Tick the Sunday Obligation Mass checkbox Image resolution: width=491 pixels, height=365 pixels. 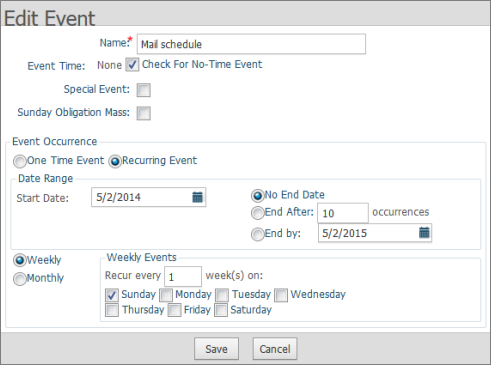pos(144,113)
